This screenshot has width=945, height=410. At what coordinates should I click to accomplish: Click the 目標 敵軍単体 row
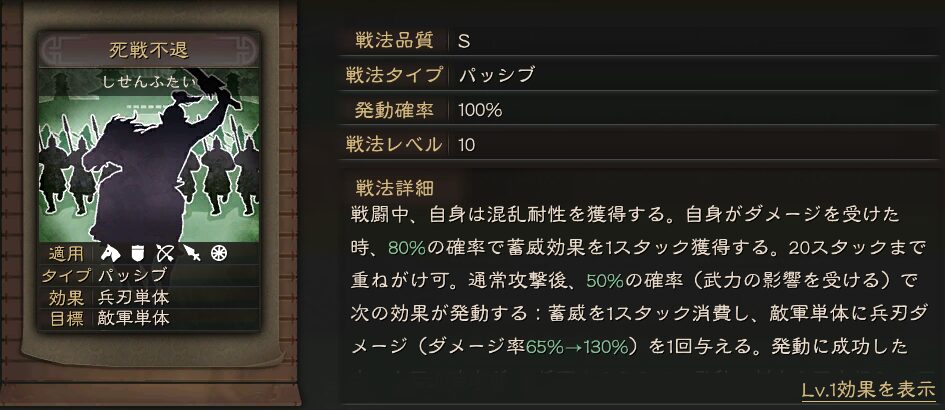(148, 319)
